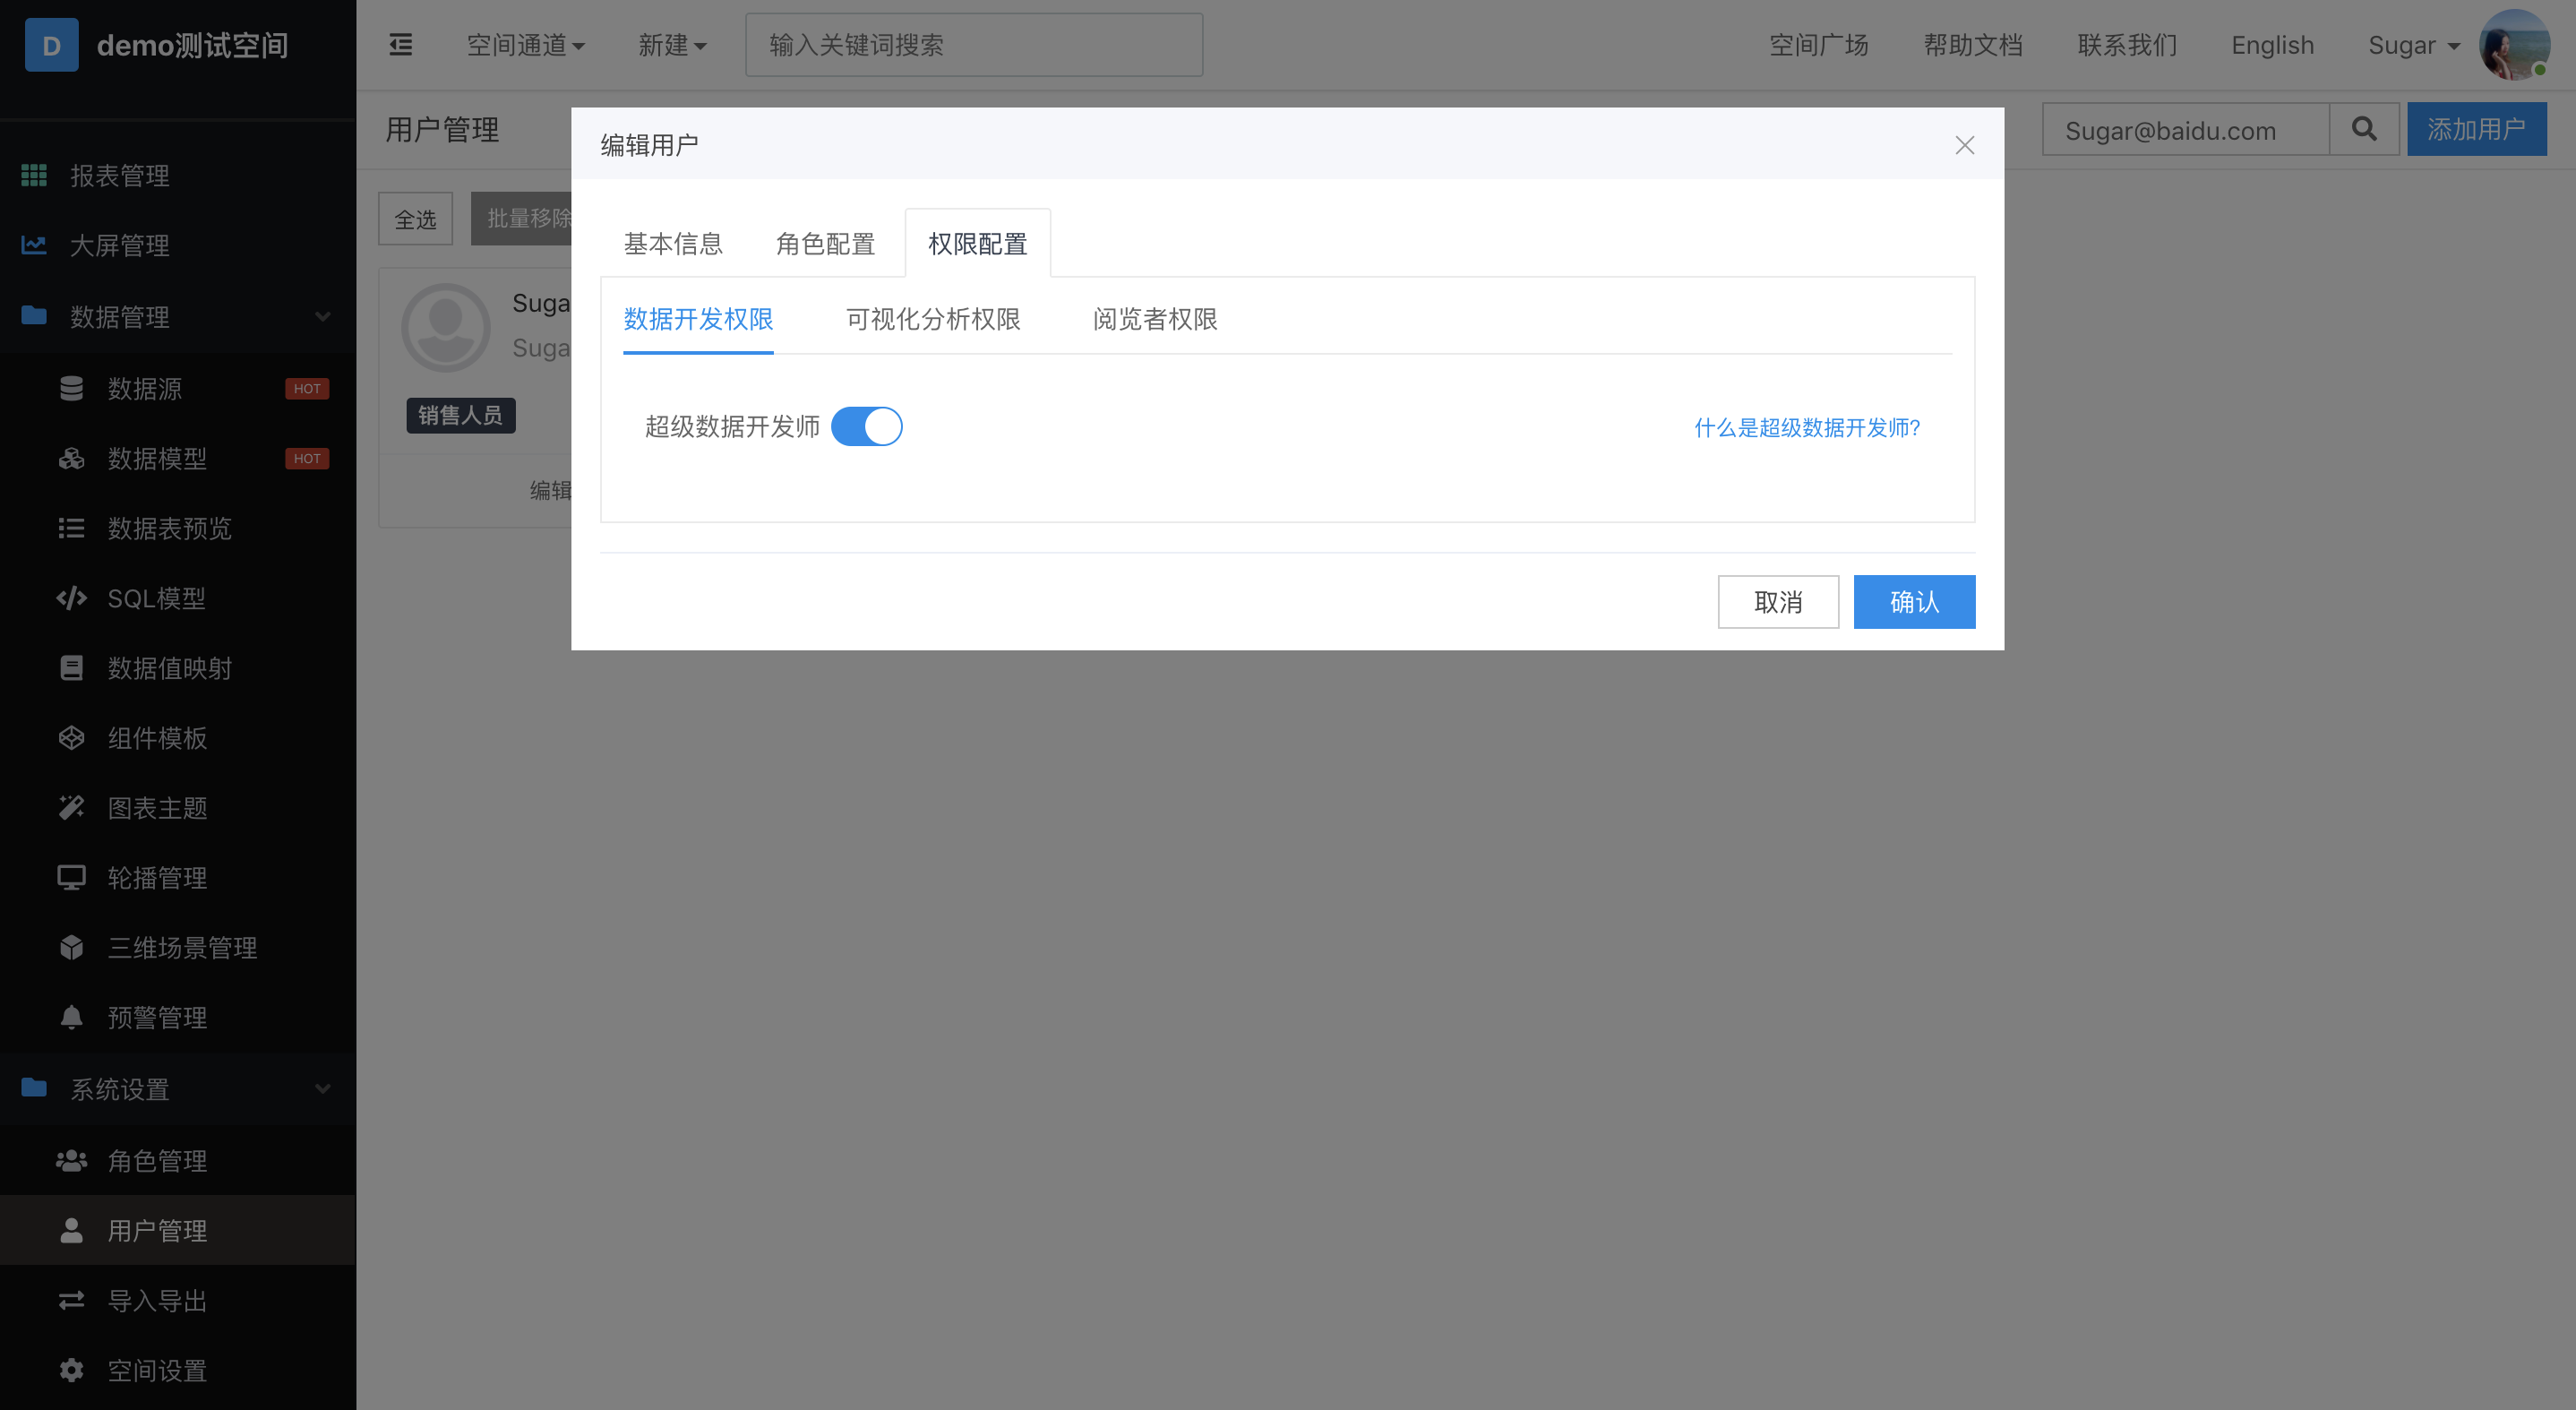Collapse the 数据管理 section chevron
Screen dimensions: 2576x1410
322,317
